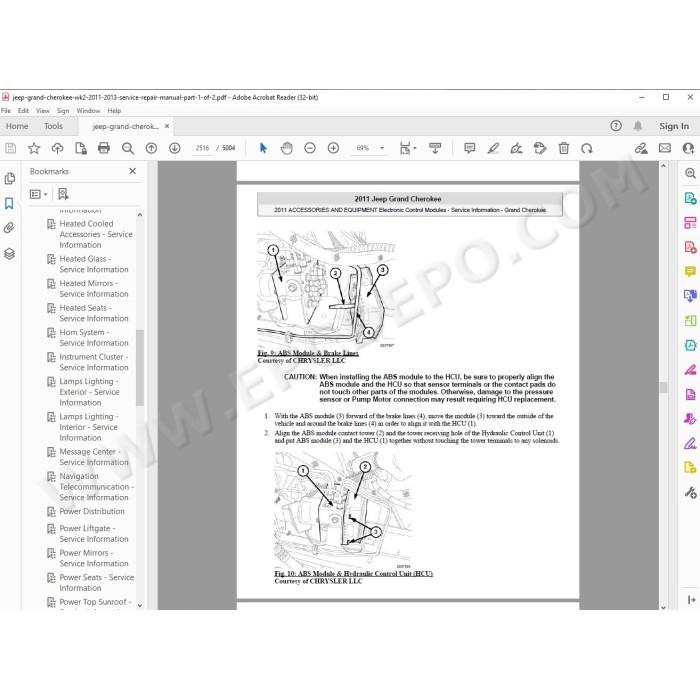Click the bookmarks list scrollbar thumb

click(140, 367)
